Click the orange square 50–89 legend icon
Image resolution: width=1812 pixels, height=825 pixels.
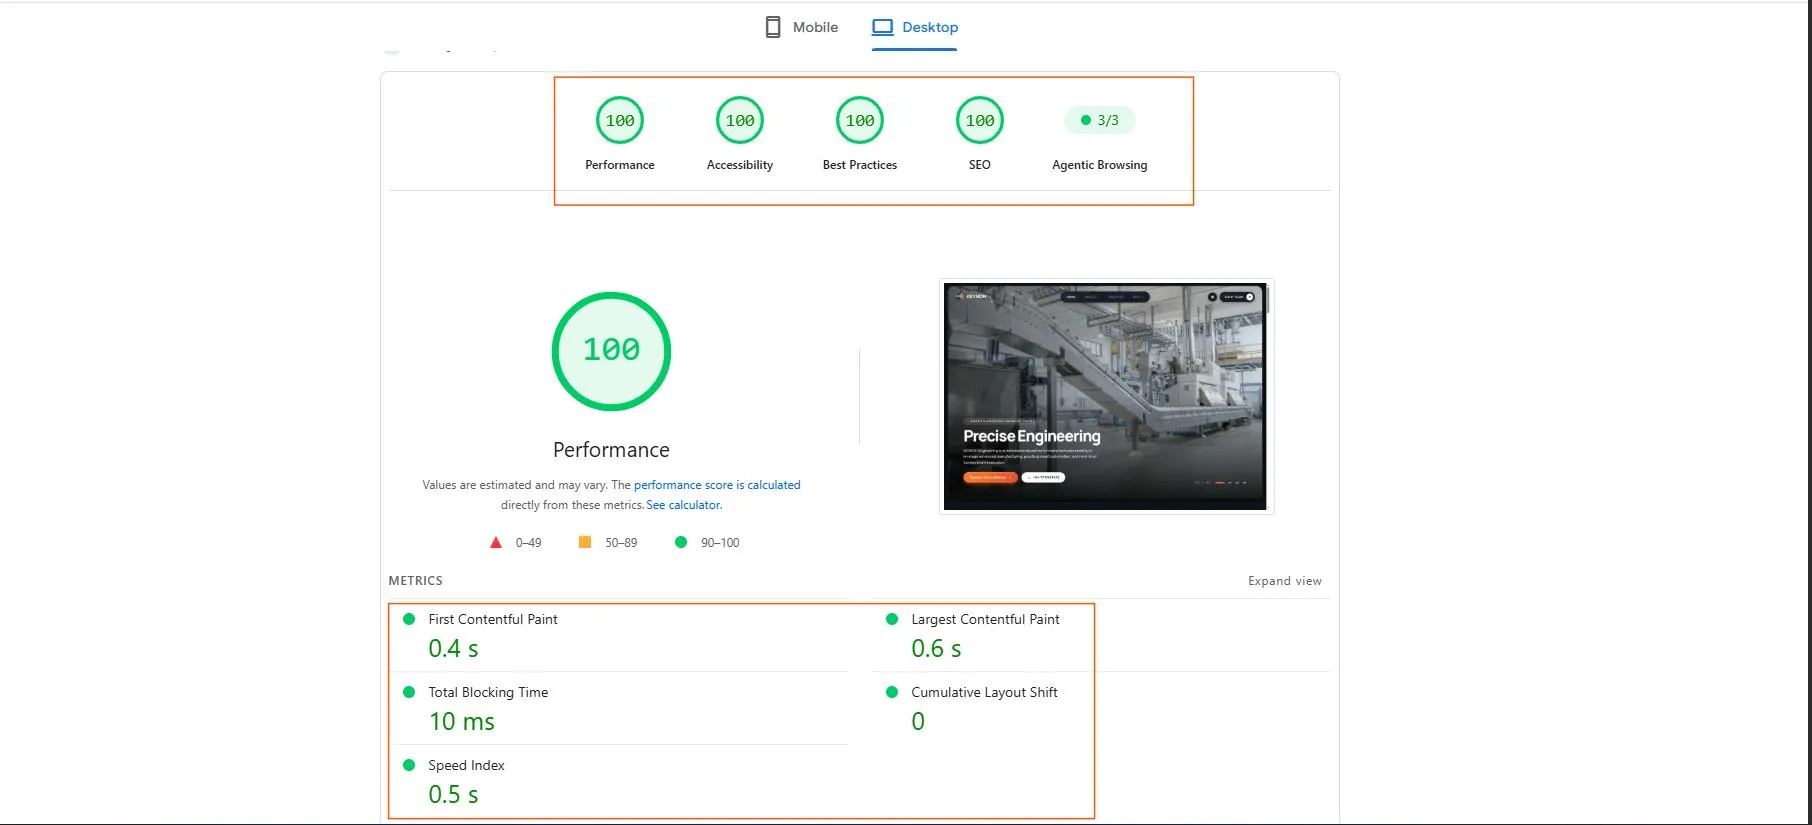(585, 542)
